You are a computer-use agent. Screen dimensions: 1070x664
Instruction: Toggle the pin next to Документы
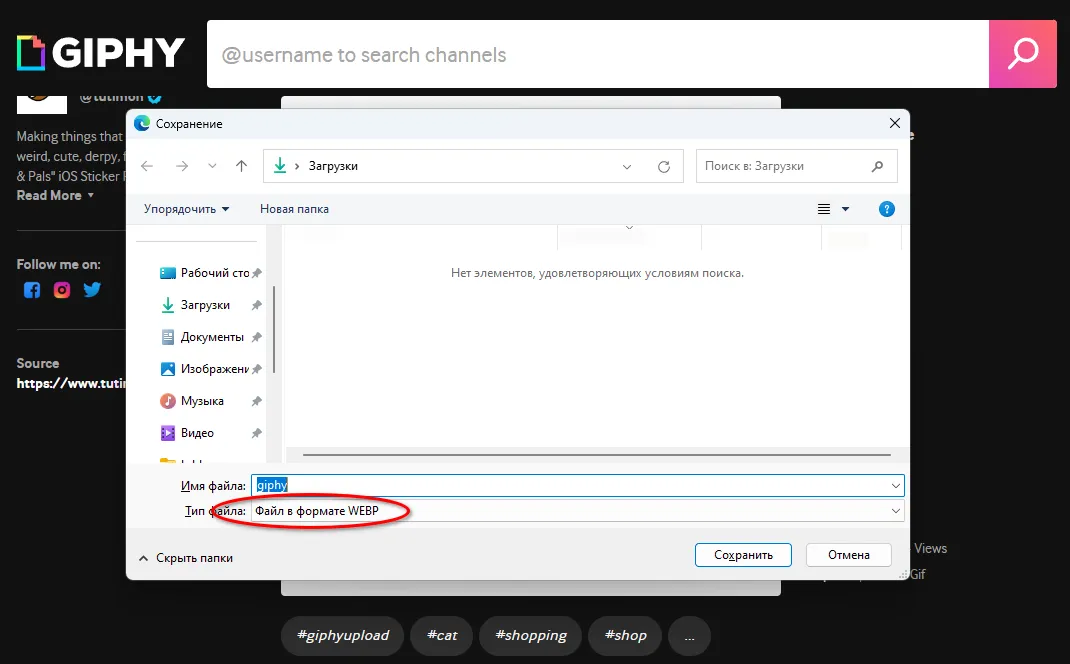(255, 336)
